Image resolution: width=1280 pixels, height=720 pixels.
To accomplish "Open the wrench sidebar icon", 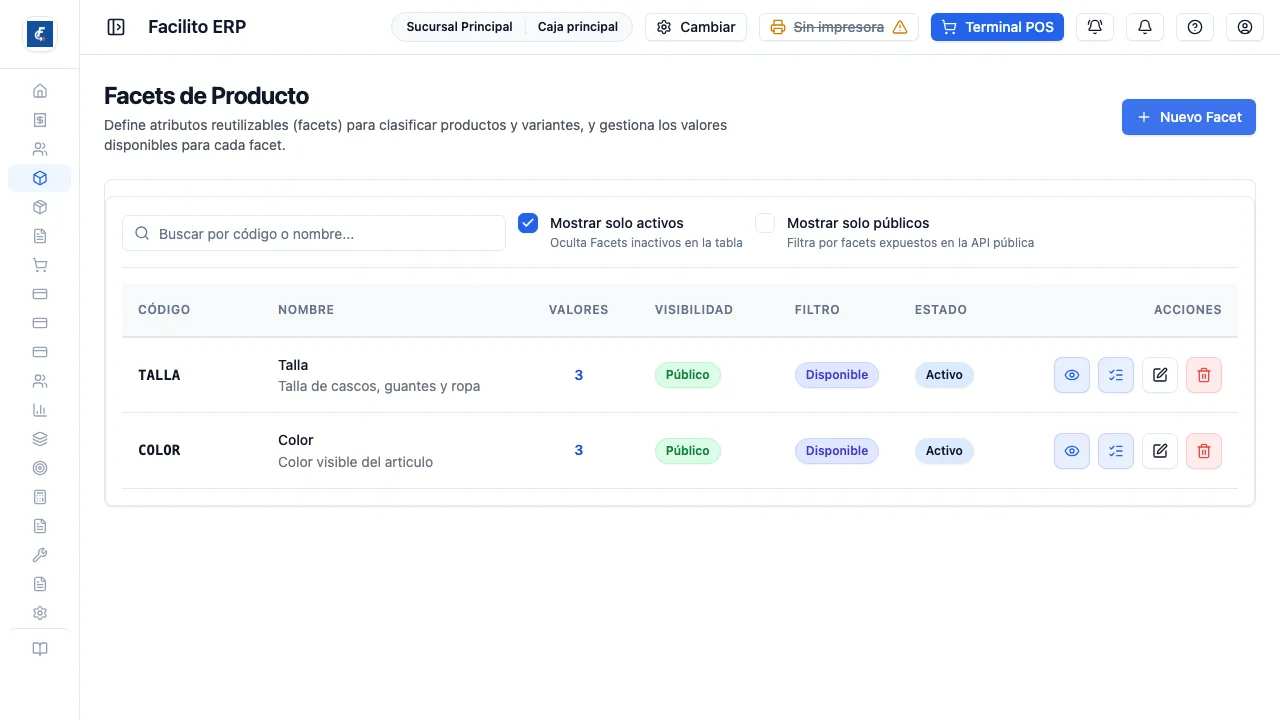I will coord(40,555).
